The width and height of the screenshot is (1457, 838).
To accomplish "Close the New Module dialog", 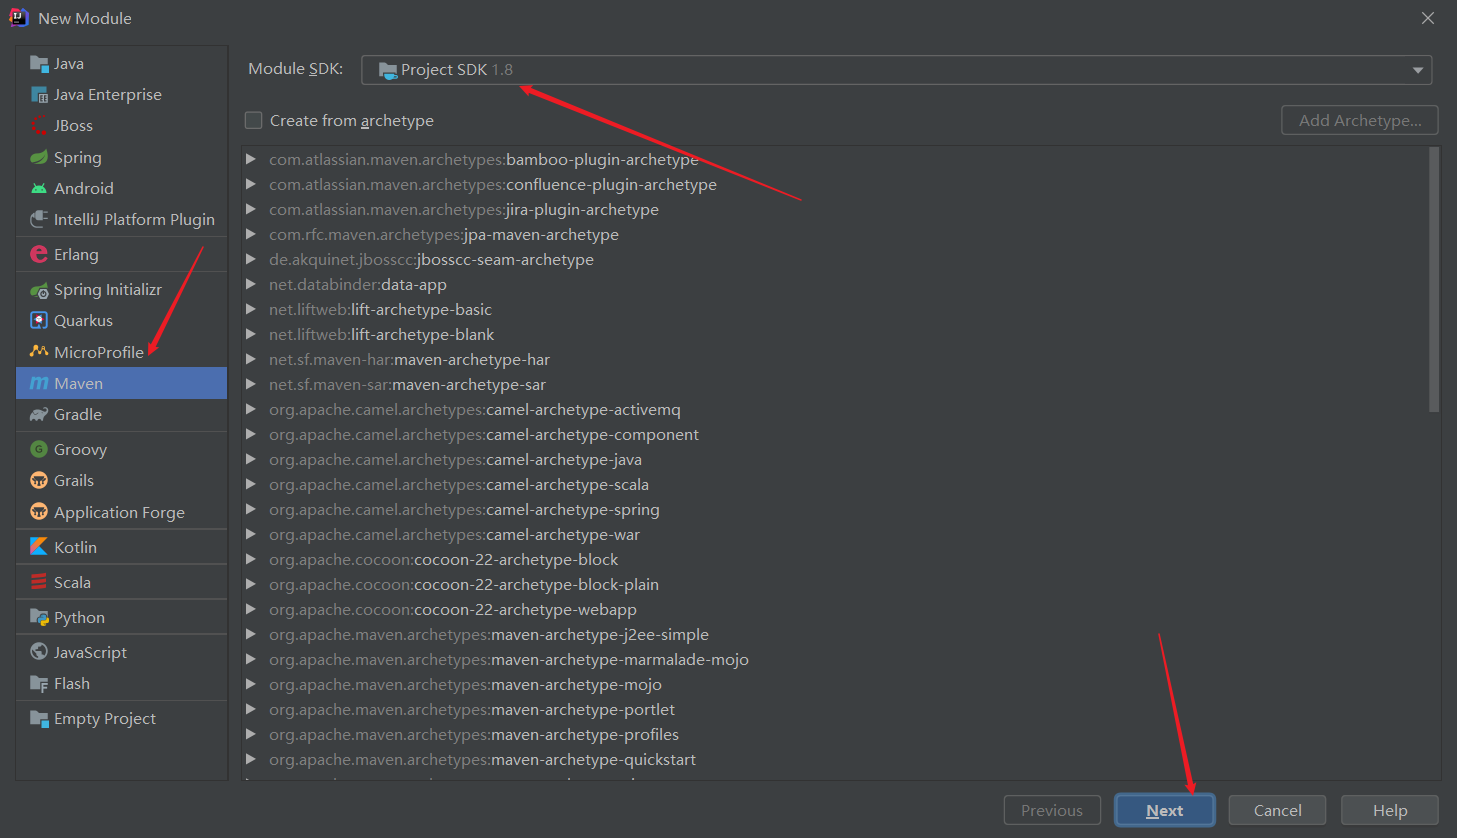I will [x=1428, y=18].
